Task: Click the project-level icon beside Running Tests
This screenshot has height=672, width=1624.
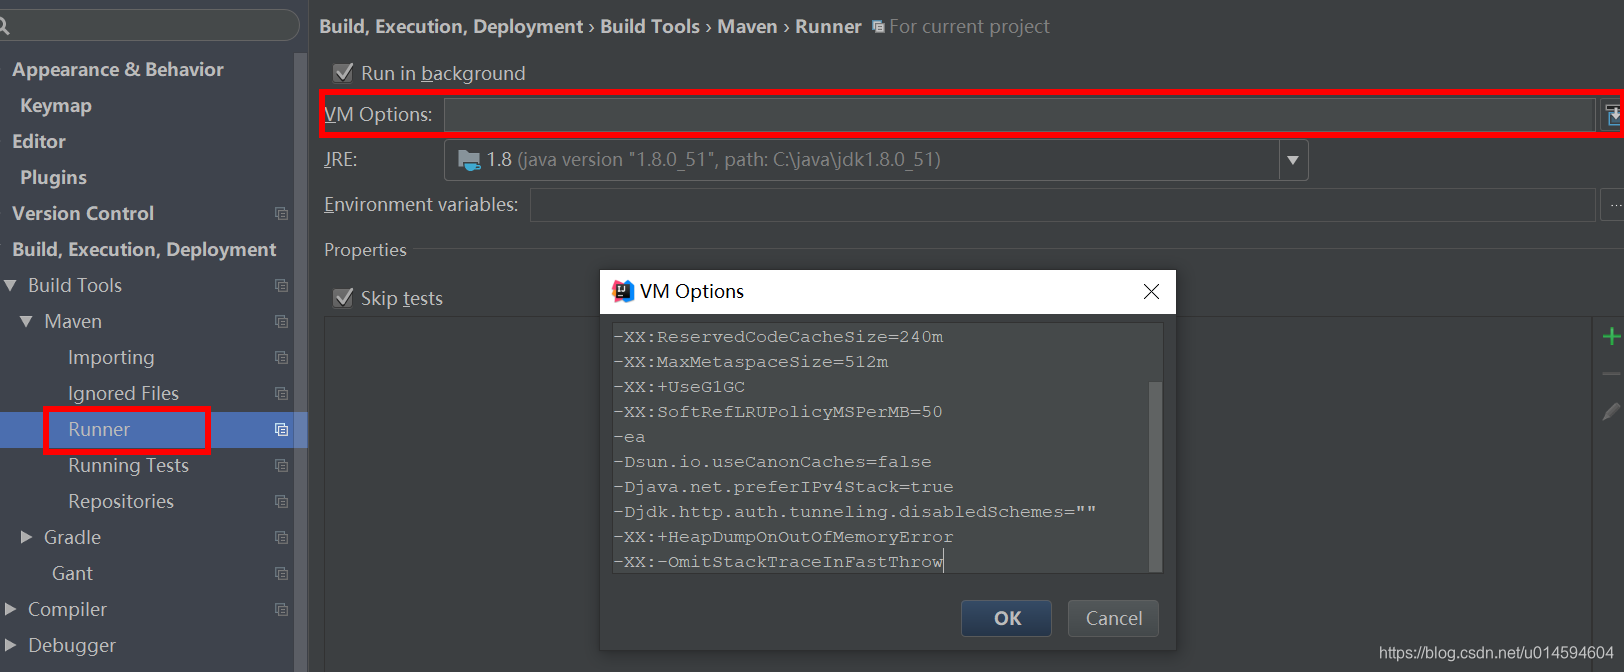Action: pyautogui.click(x=281, y=466)
